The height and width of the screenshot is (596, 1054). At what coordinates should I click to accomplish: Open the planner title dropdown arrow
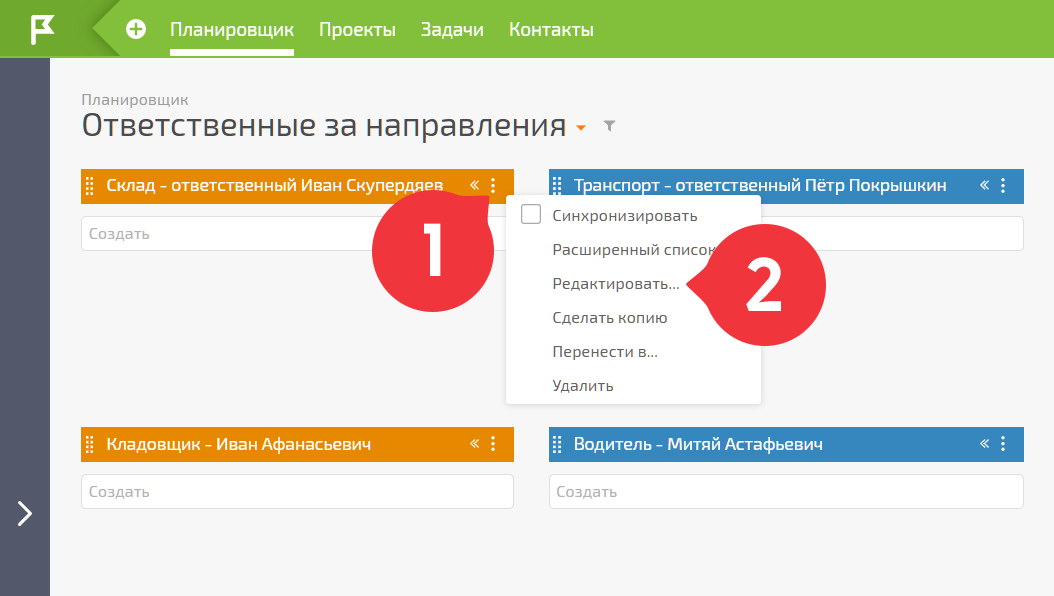(581, 128)
